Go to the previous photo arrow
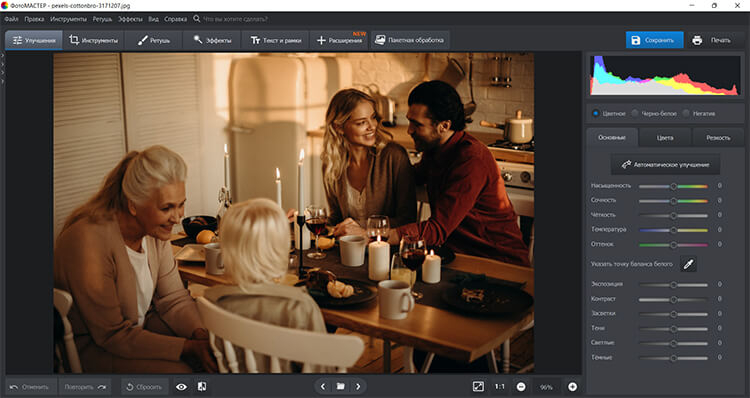Image resolution: width=750 pixels, height=398 pixels. coord(323,386)
